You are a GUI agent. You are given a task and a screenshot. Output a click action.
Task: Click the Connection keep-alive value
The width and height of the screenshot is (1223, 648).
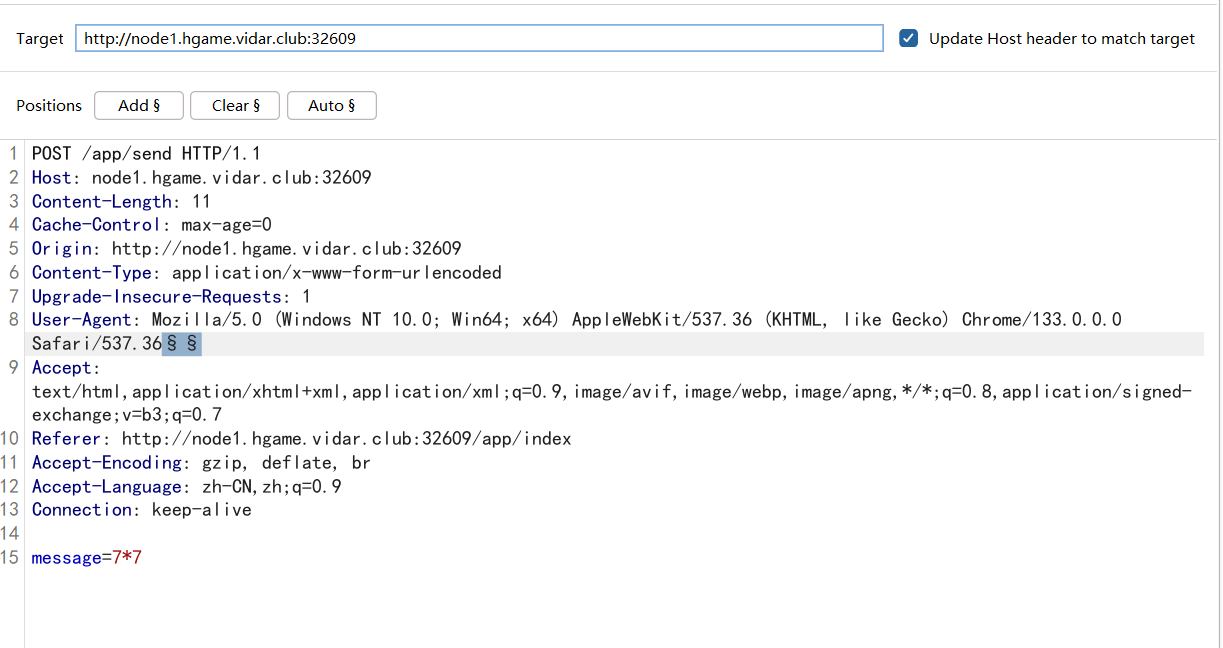201,510
